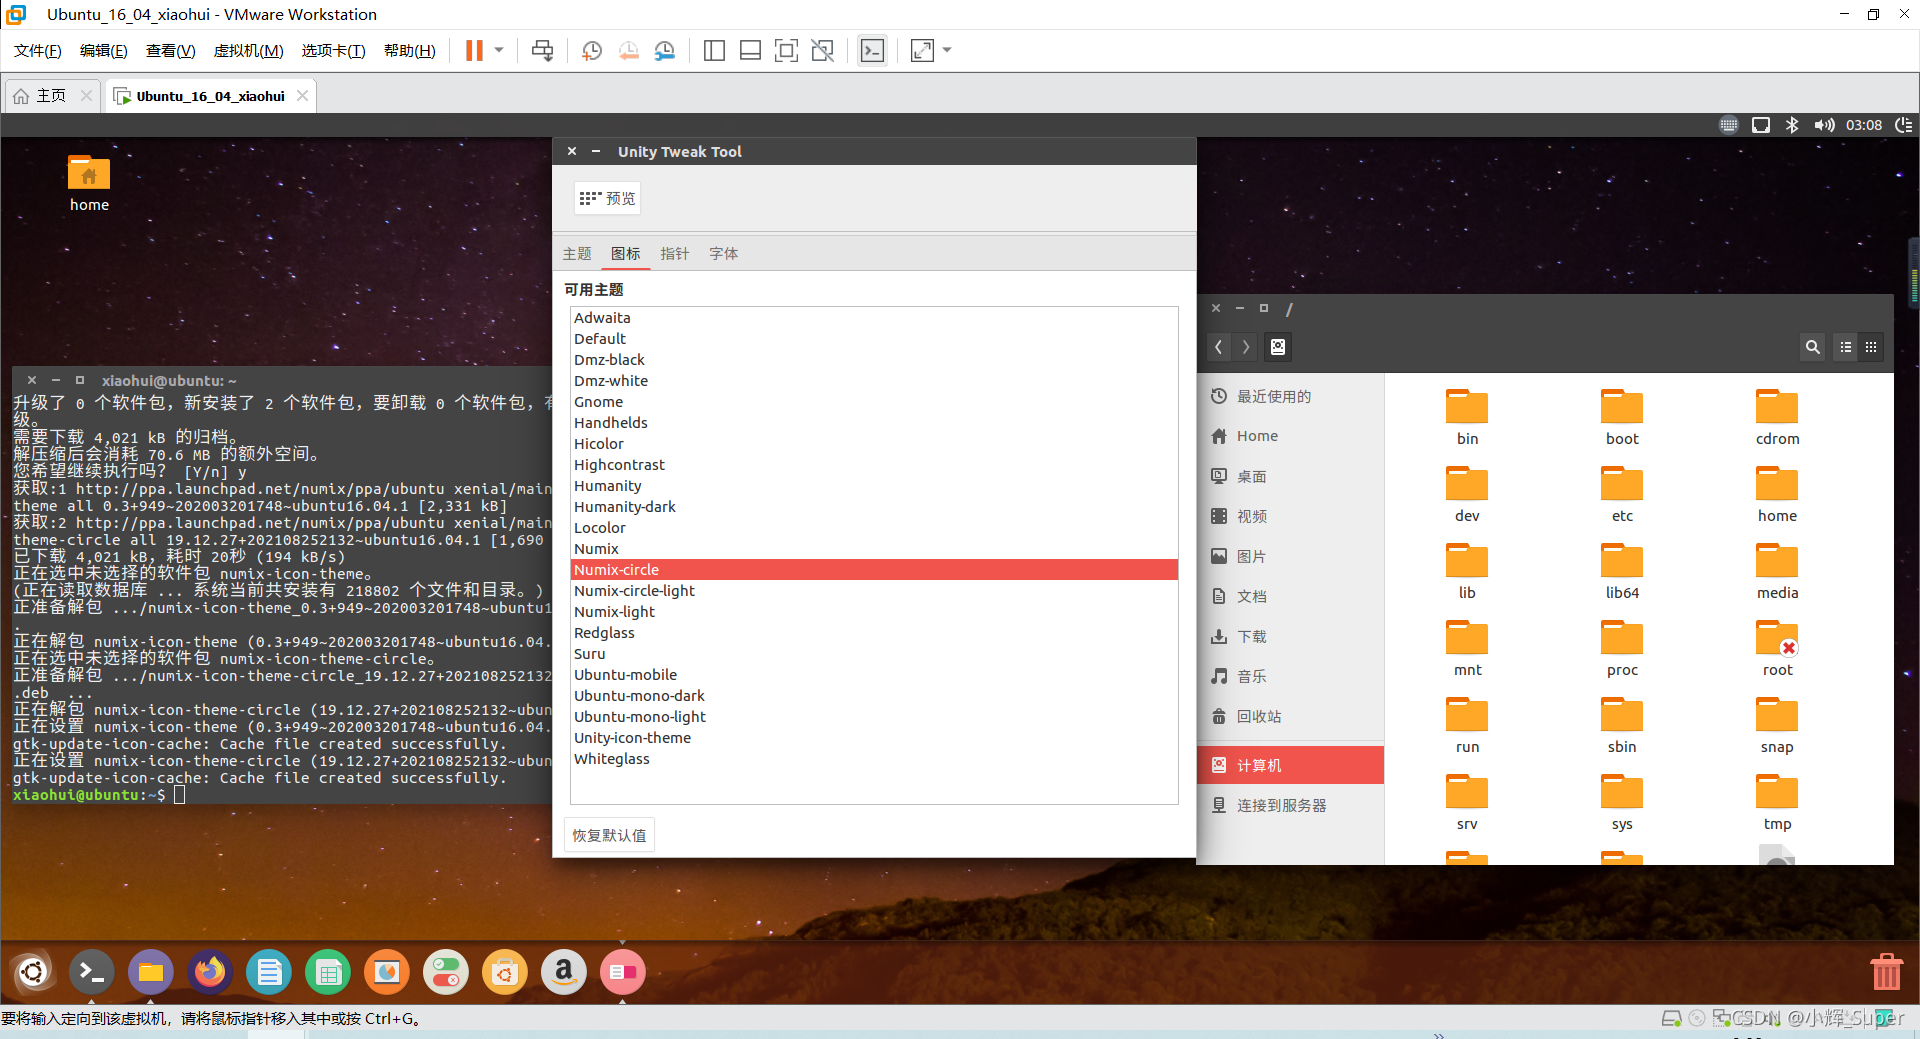Open the Terminal icon in the dock

tap(91, 972)
